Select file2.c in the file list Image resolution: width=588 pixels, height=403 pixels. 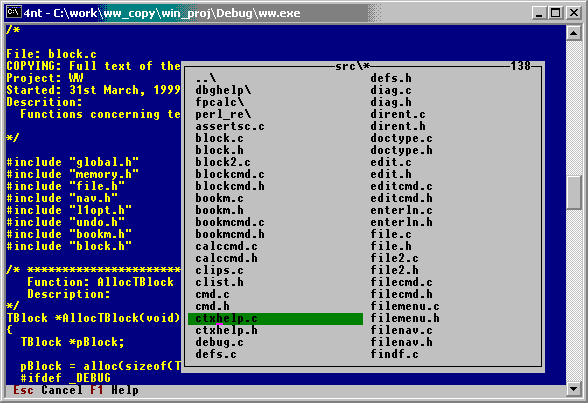pyautogui.click(x=394, y=258)
